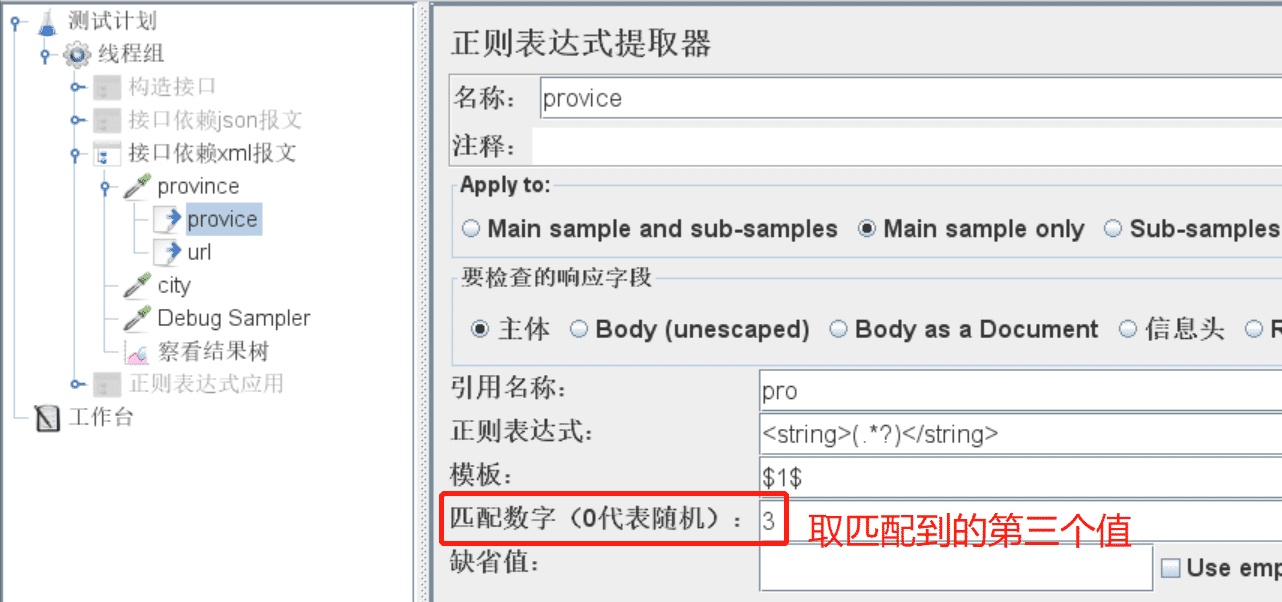Screen dimensions: 1282x602
Task: Collapse the 线程组 tree node
Action: click(x=46, y=55)
